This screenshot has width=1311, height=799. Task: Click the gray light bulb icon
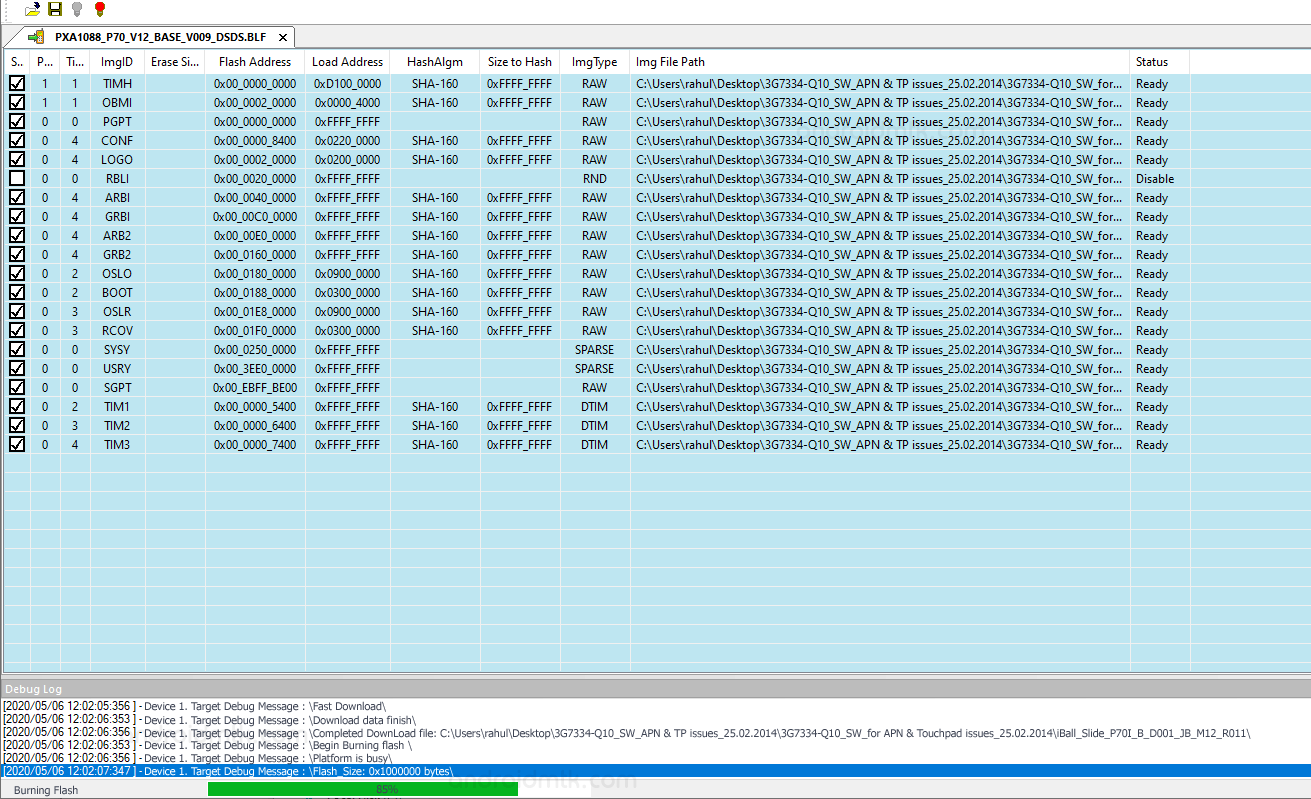(77, 9)
